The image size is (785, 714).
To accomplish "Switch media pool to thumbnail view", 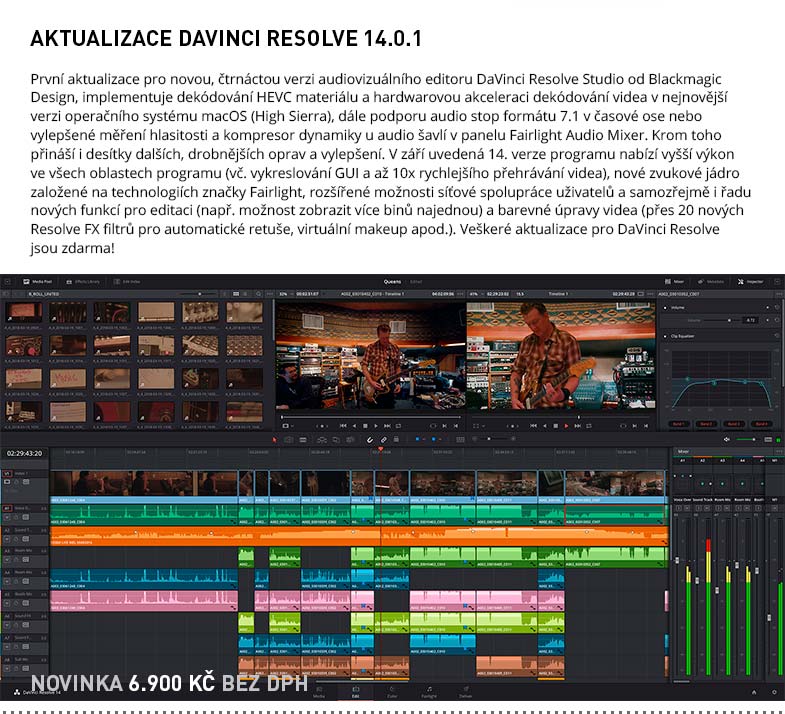I will pyautogui.click(x=236, y=294).
